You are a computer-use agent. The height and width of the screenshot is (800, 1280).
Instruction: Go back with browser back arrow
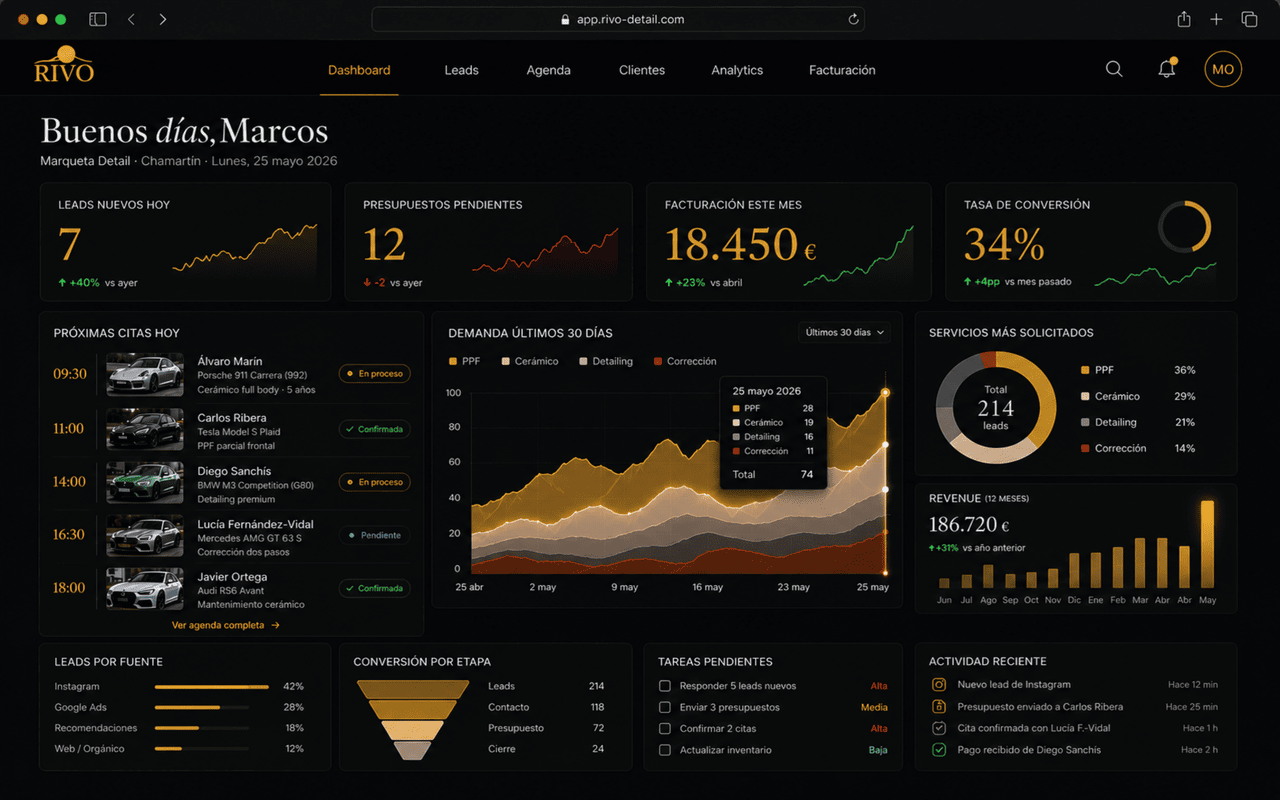coord(131,19)
